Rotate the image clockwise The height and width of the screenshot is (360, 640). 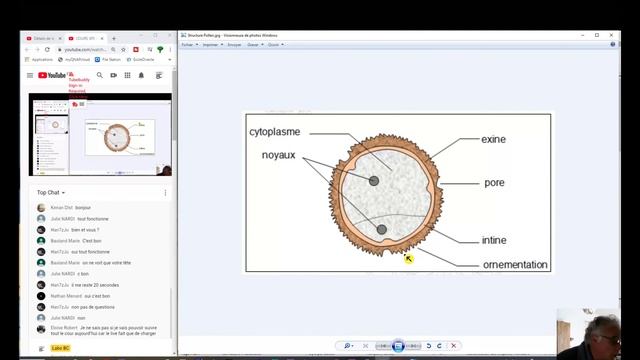[x=439, y=346]
